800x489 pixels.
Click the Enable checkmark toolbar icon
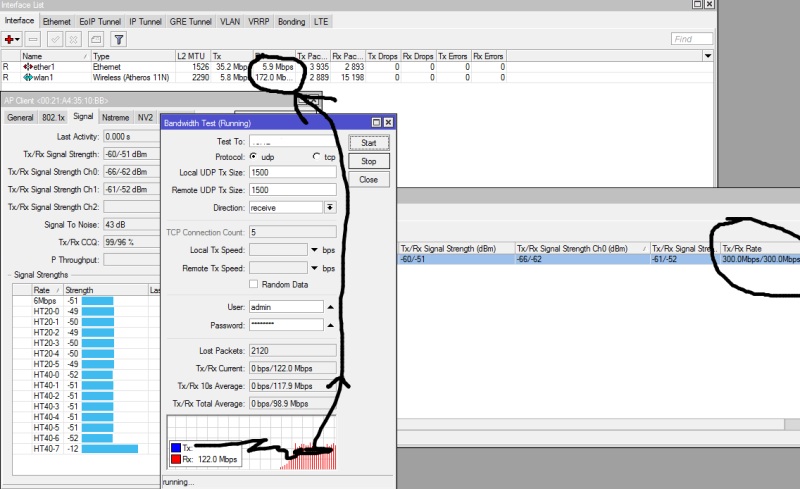pyautogui.click(x=55, y=39)
